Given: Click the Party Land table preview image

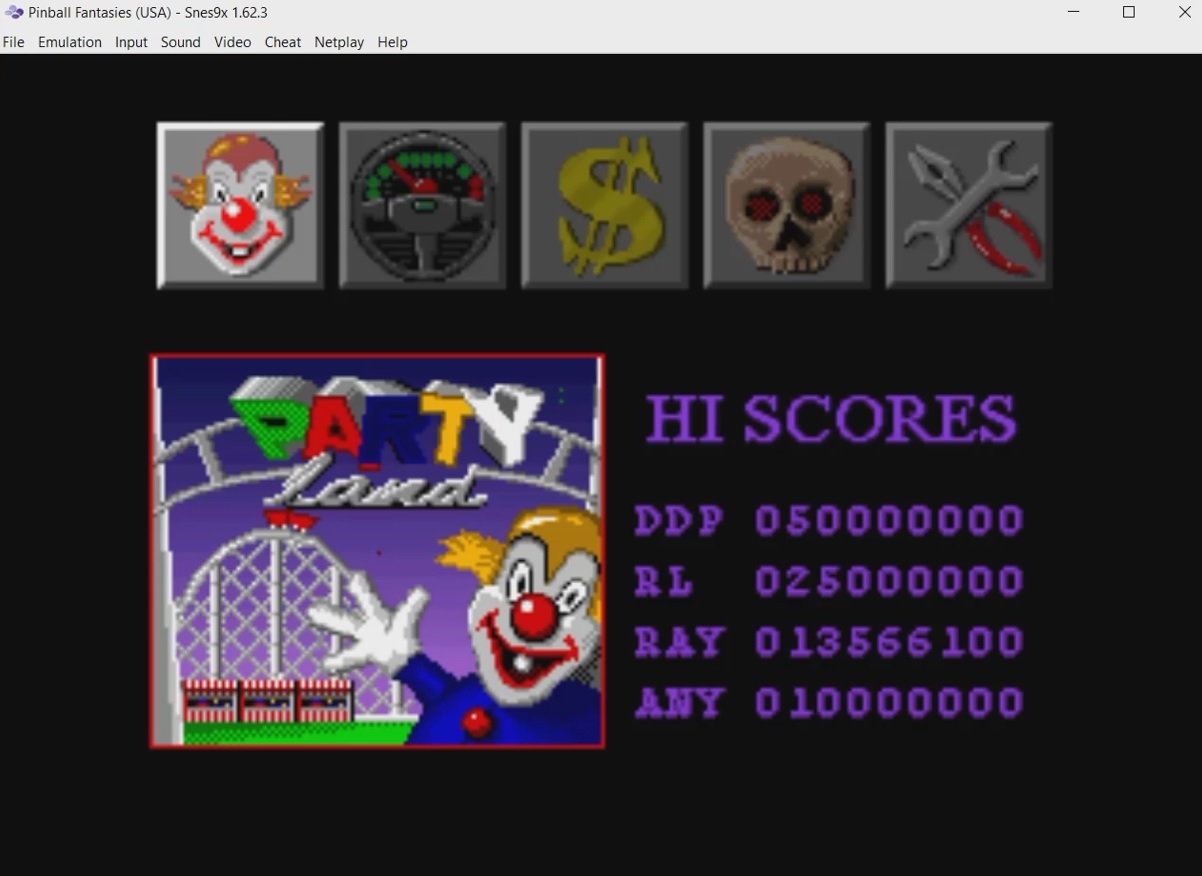Looking at the screenshot, I should pyautogui.click(x=377, y=551).
